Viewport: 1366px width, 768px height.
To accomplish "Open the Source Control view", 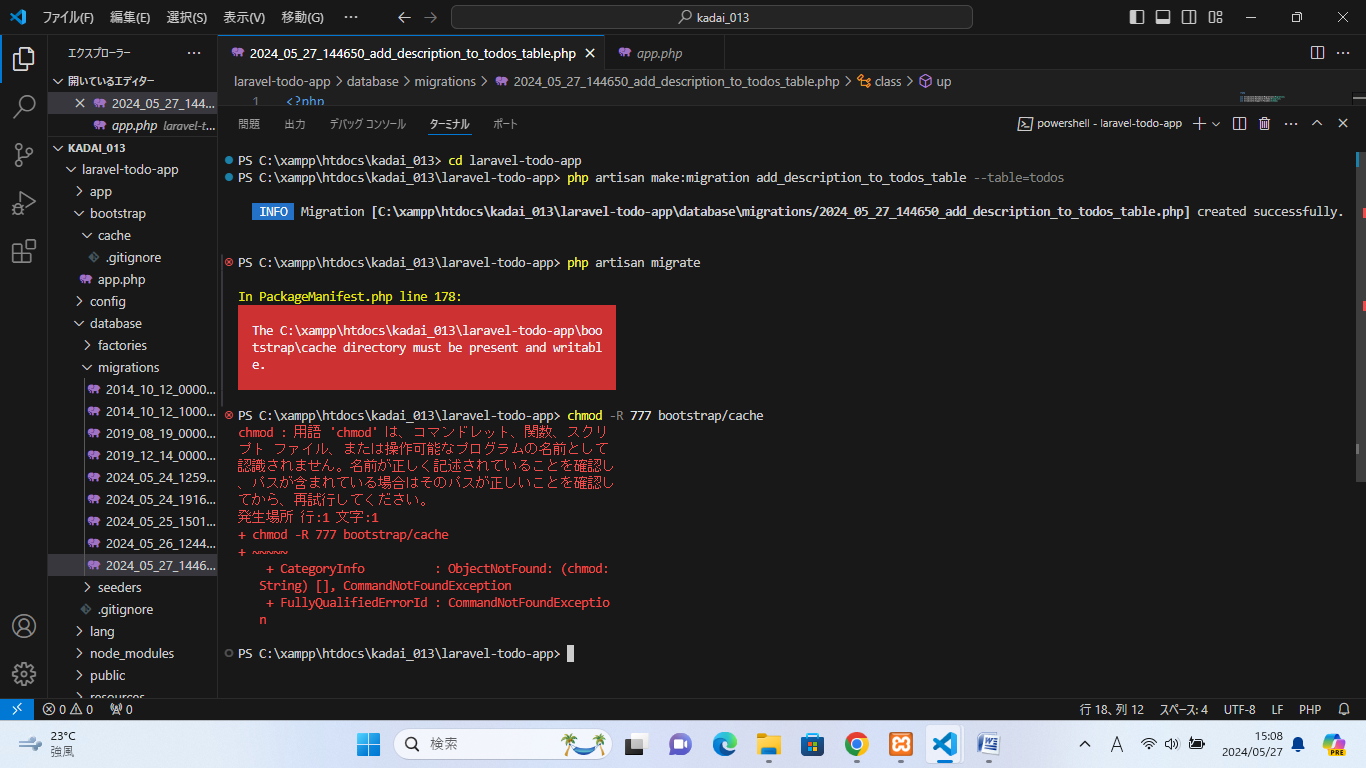I will pos(23,155).
